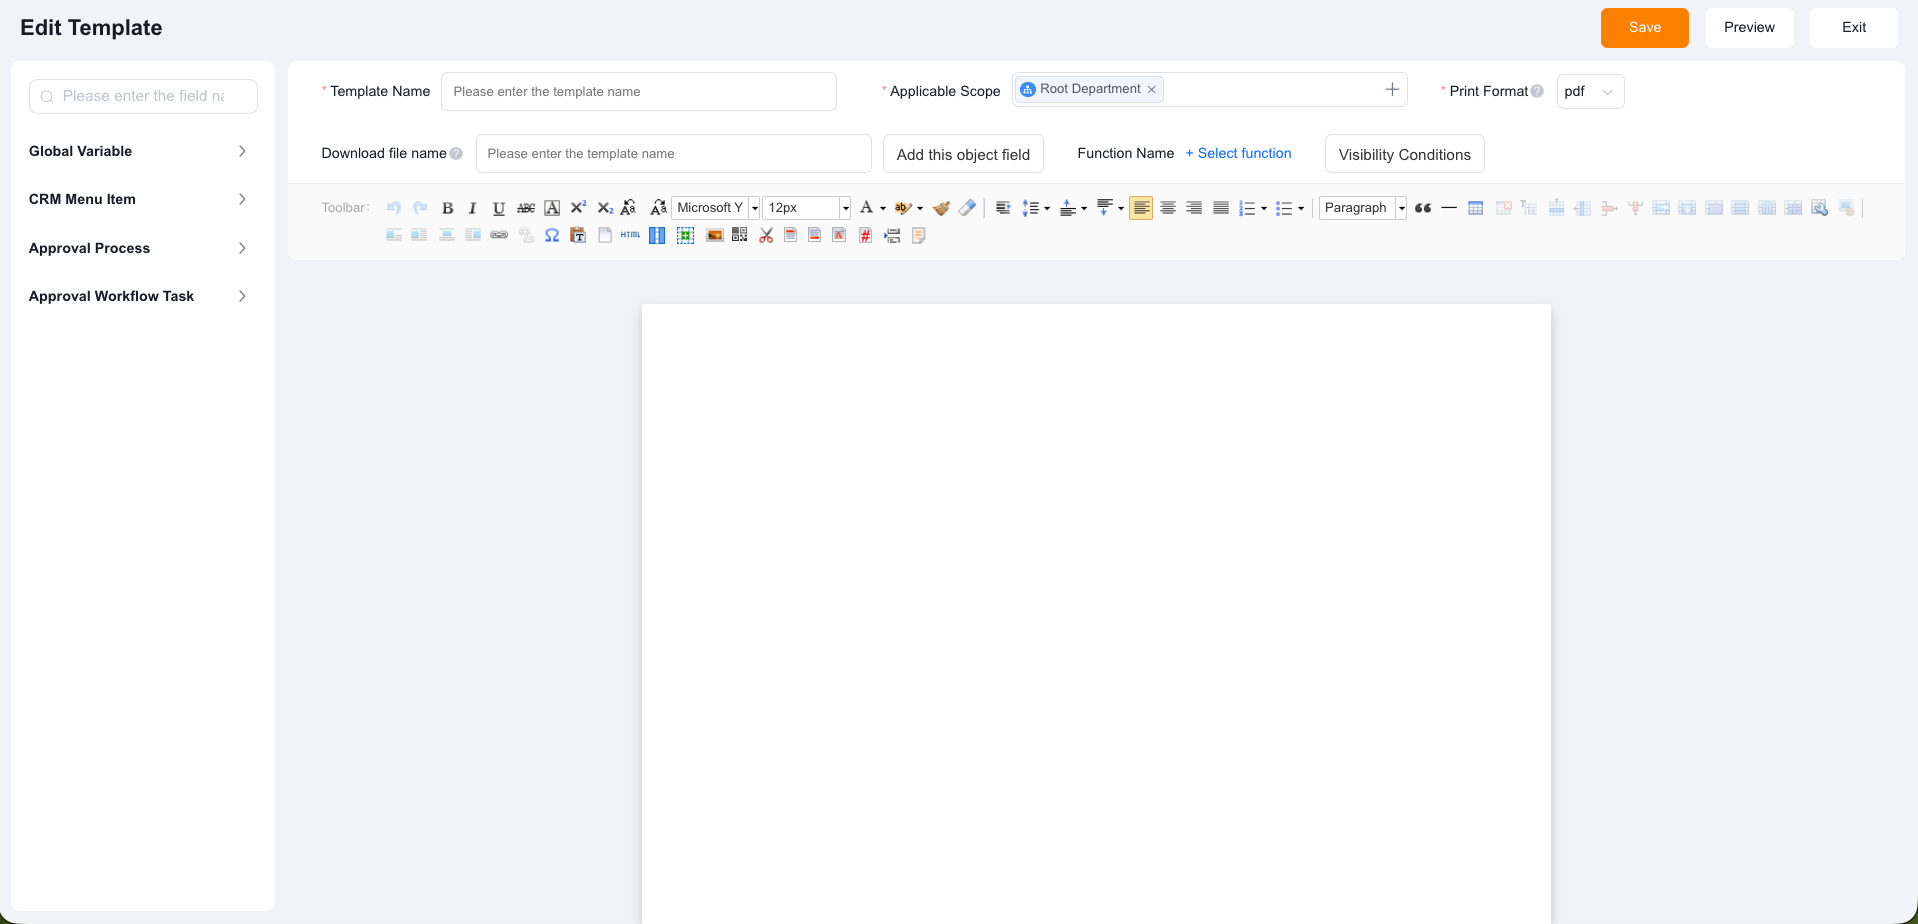This screenshot has height=924, width=1918.
Task: Click Add this object field button
Action: tap(963, 154)
